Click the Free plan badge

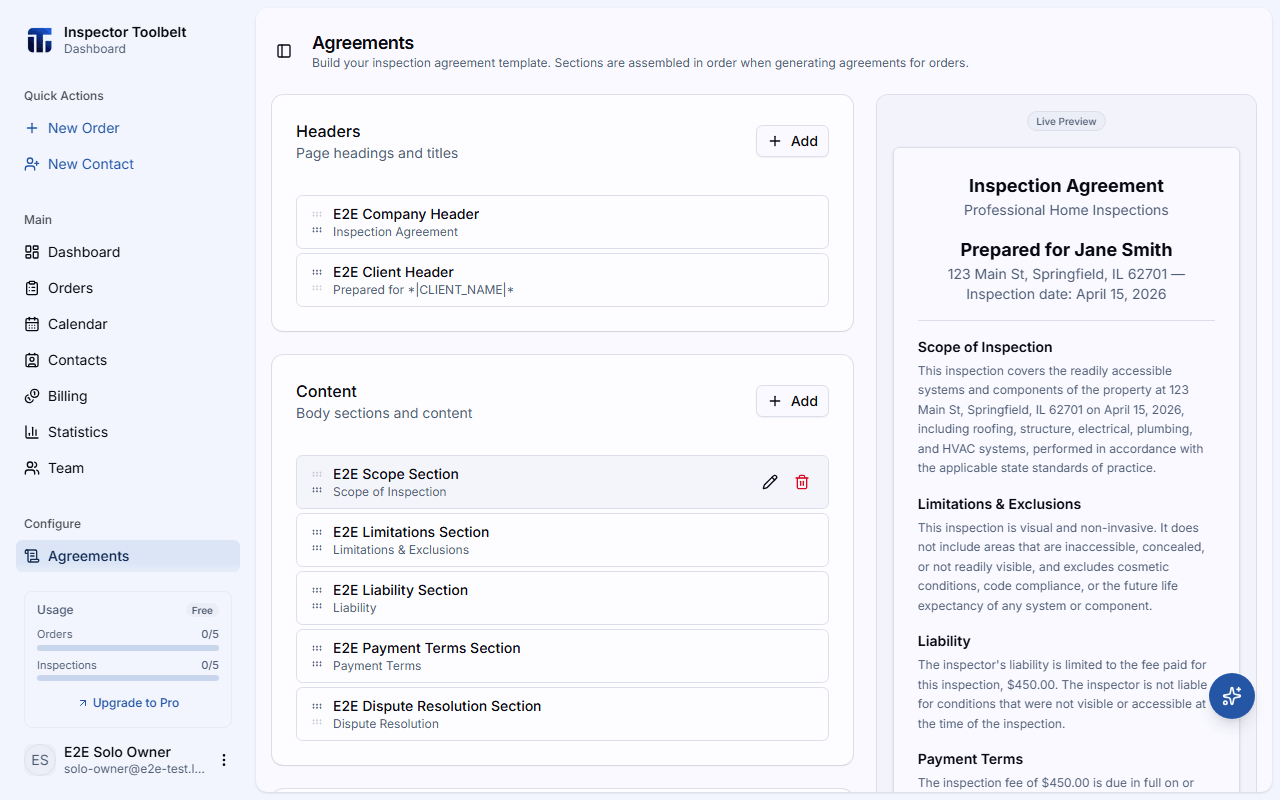pos(202,610)
